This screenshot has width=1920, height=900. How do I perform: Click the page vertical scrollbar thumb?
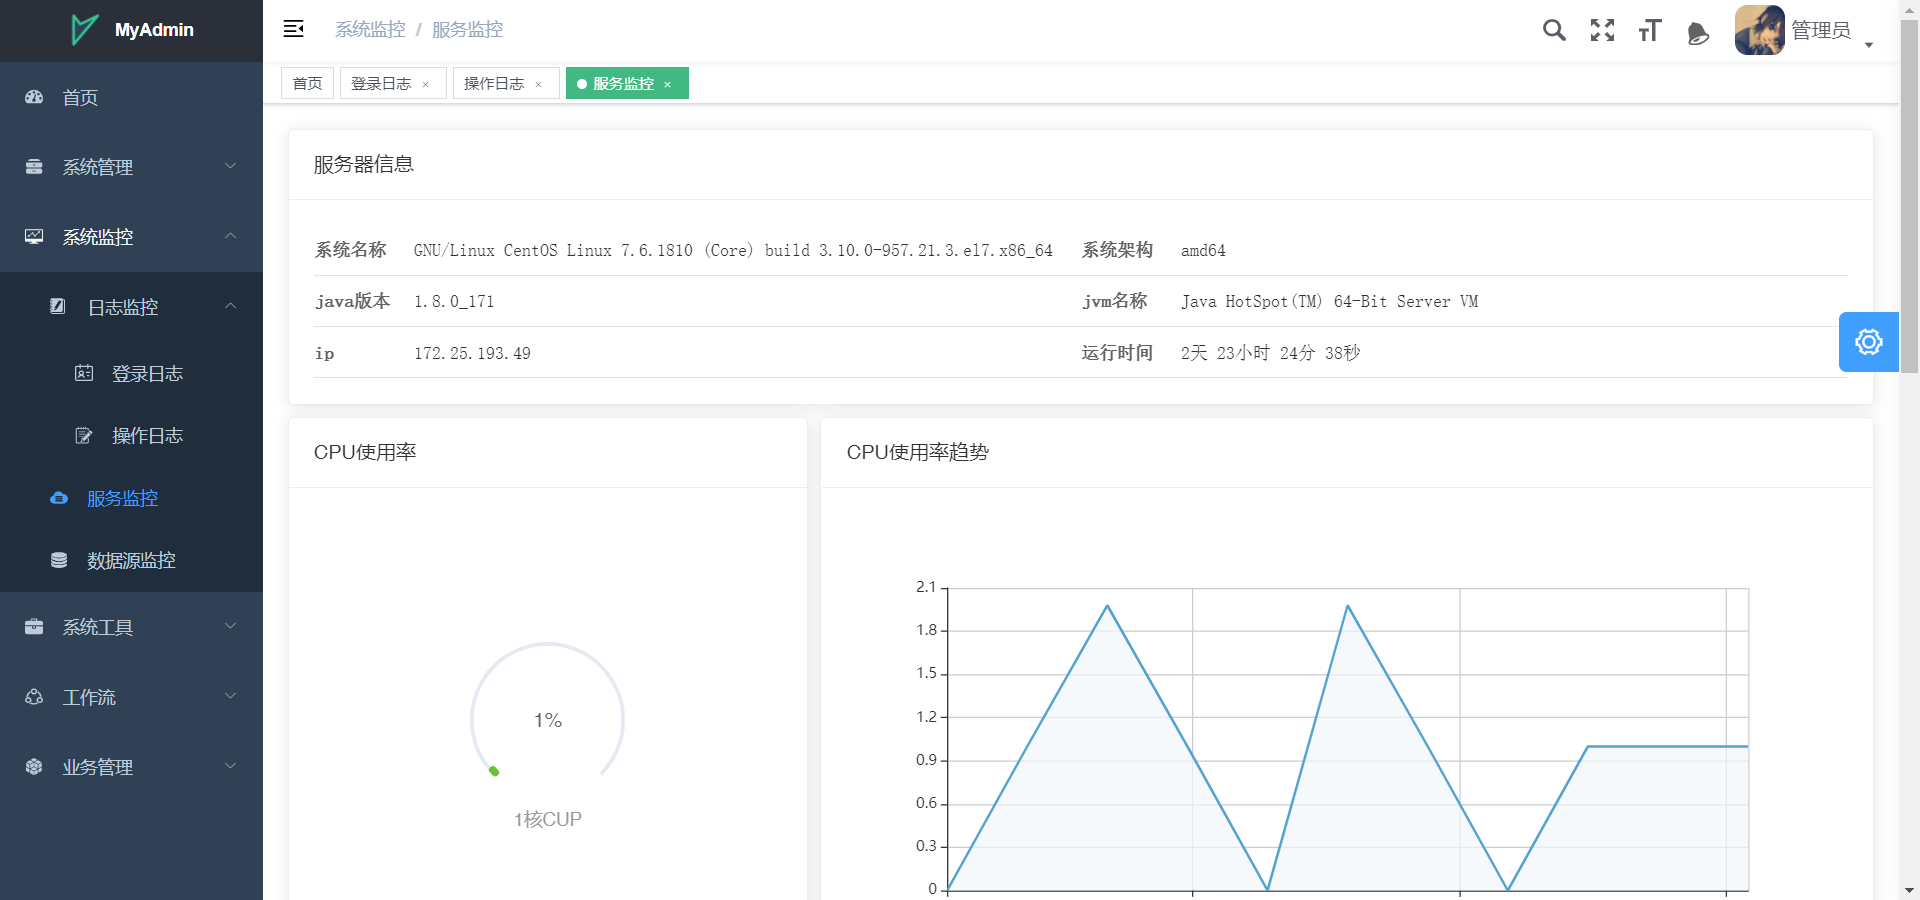pos(1910,197)
